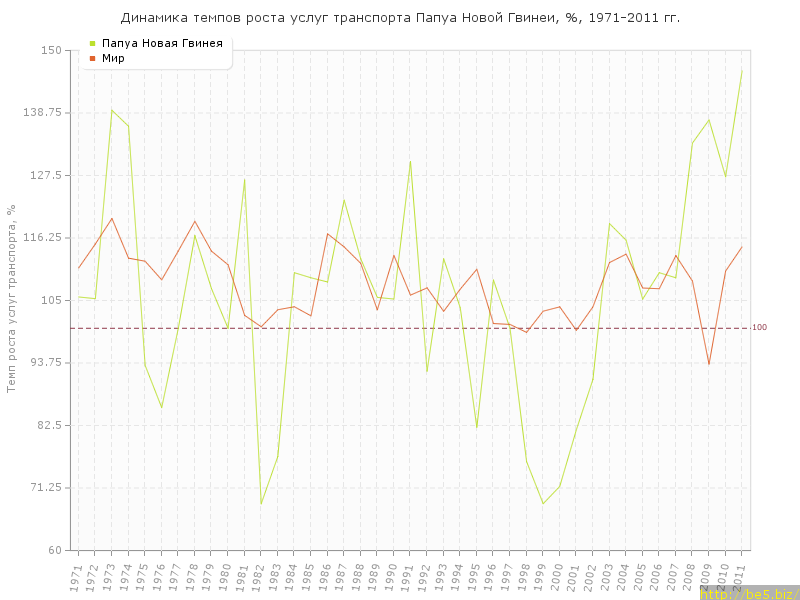
Task: Click the 1971 year label on x-axis
Action: pos(77,576)
